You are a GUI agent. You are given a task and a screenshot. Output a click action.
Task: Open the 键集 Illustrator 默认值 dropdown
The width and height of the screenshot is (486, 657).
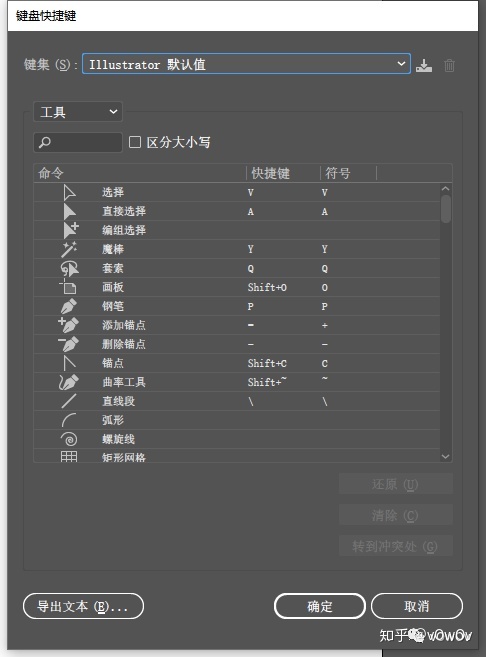click(x=246, y=64)
